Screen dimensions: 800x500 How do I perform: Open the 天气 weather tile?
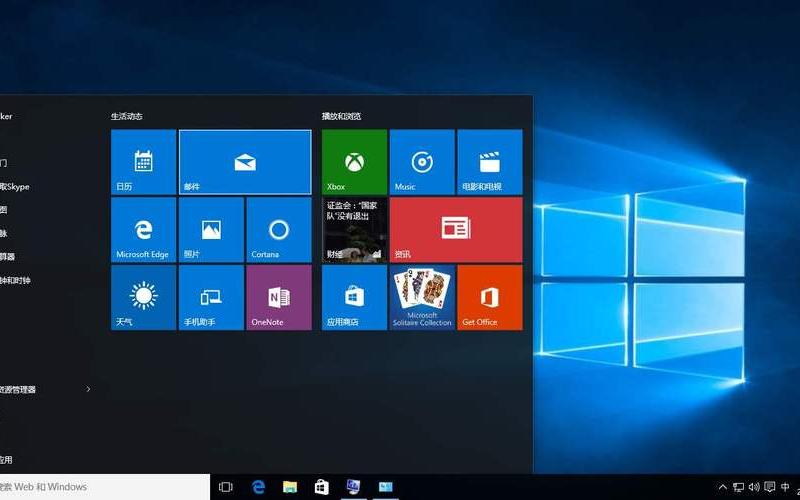[143, 297]
